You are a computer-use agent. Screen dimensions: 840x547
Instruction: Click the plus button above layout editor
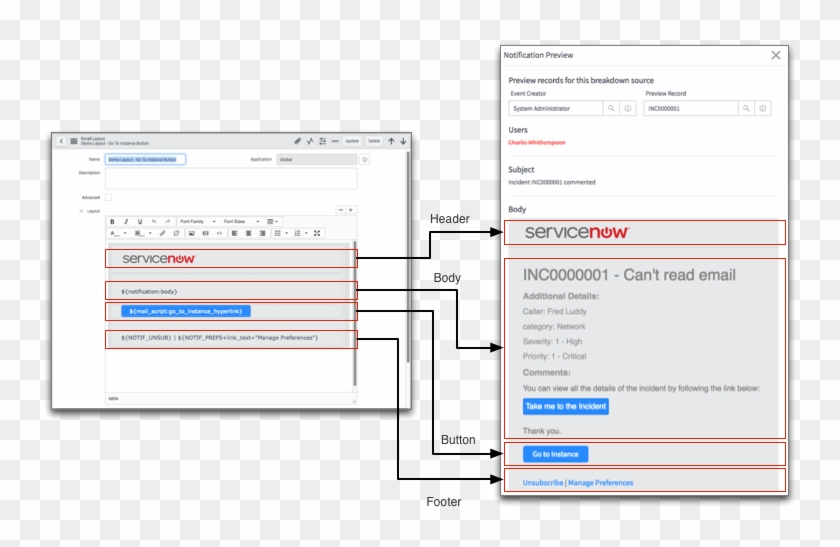[x=351, y=210]
